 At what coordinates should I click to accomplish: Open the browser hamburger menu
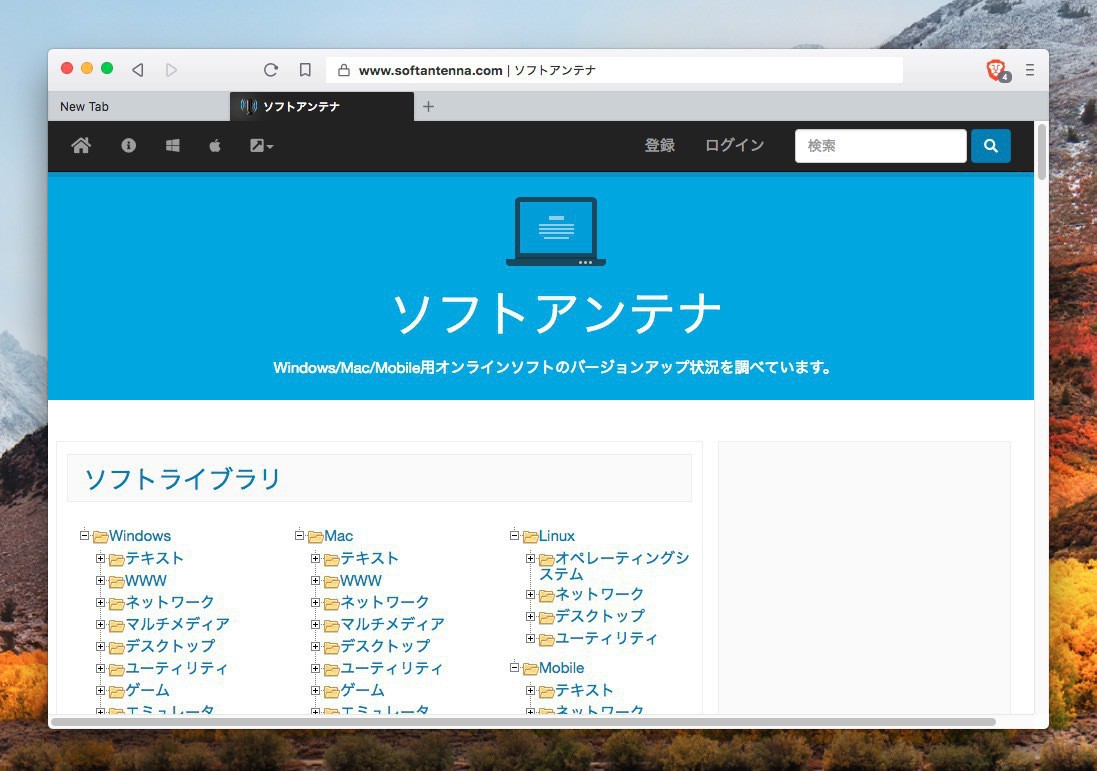[x=1030, y=70]
